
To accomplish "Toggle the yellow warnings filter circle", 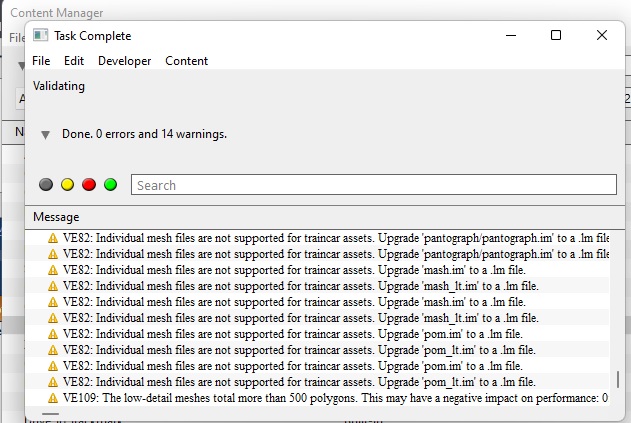I will tap(67, 185).
